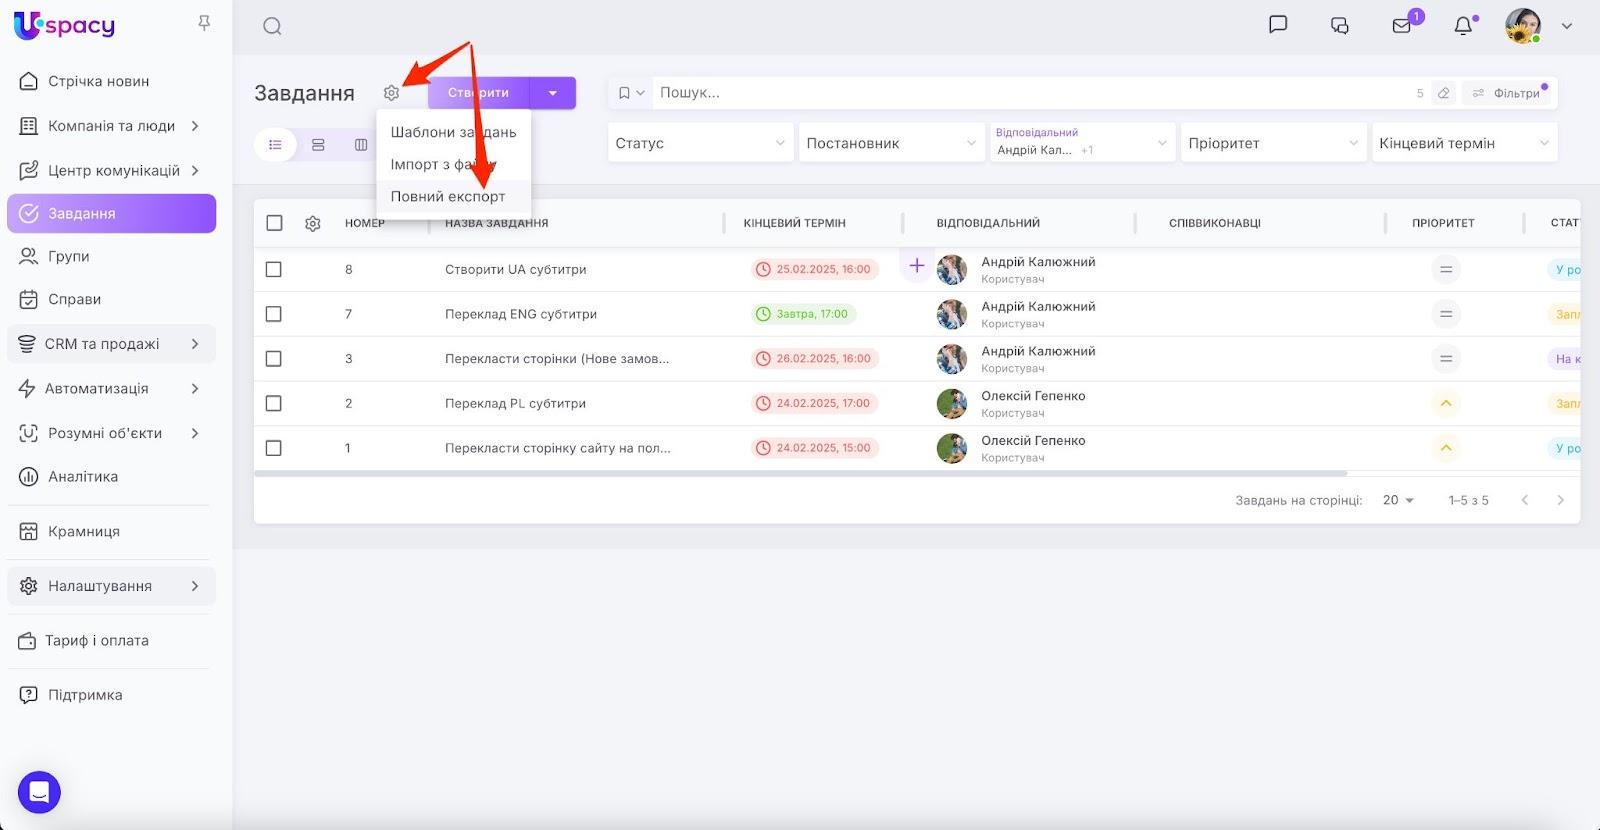Tick checkbox for task Створити UA субтитри
The image size is (1600, 830).
[x=274, y=270]
